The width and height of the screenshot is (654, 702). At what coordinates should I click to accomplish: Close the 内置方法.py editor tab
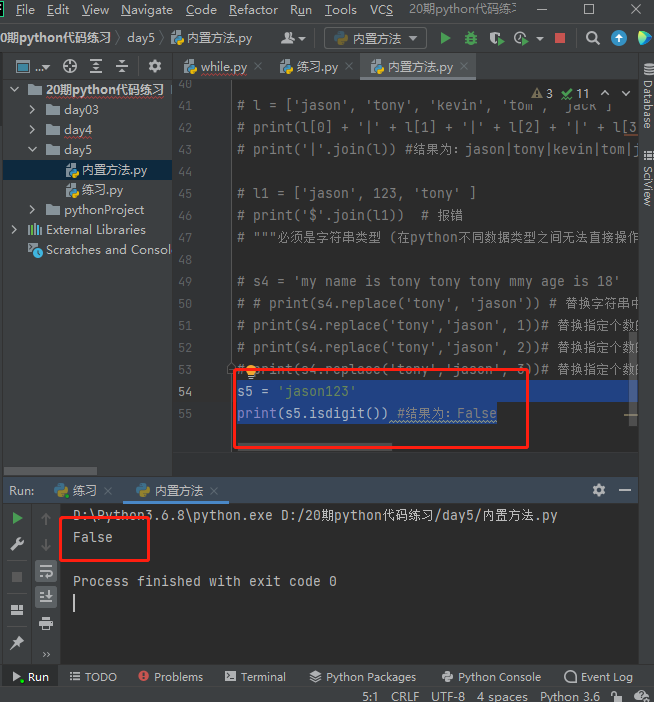(x=464, y=66)
